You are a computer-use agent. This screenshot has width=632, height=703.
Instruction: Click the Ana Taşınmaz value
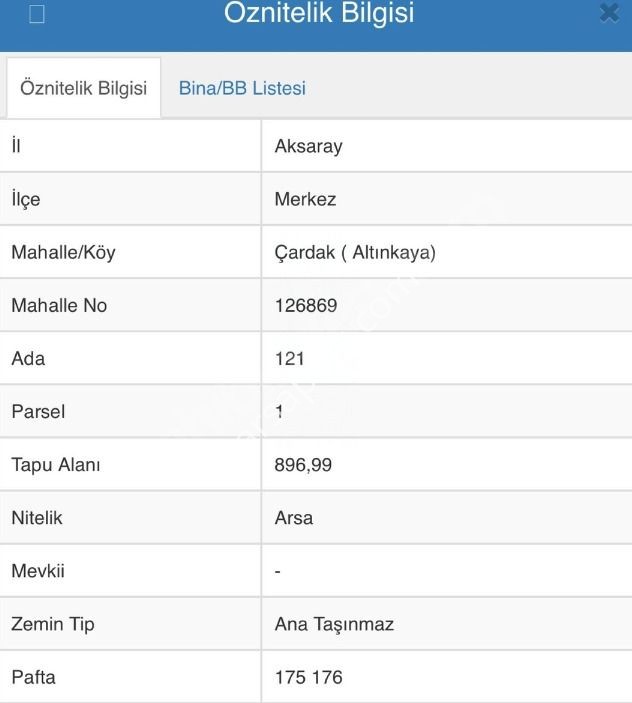coord(334,624)
